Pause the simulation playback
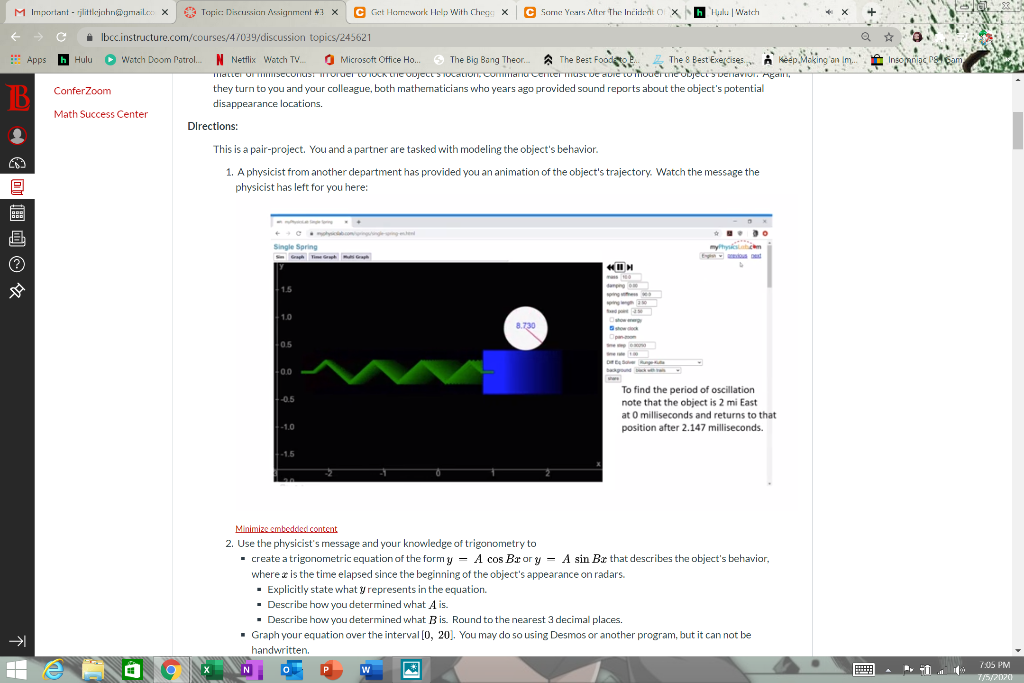This screenshot has width=1024, height=683. 619,267
